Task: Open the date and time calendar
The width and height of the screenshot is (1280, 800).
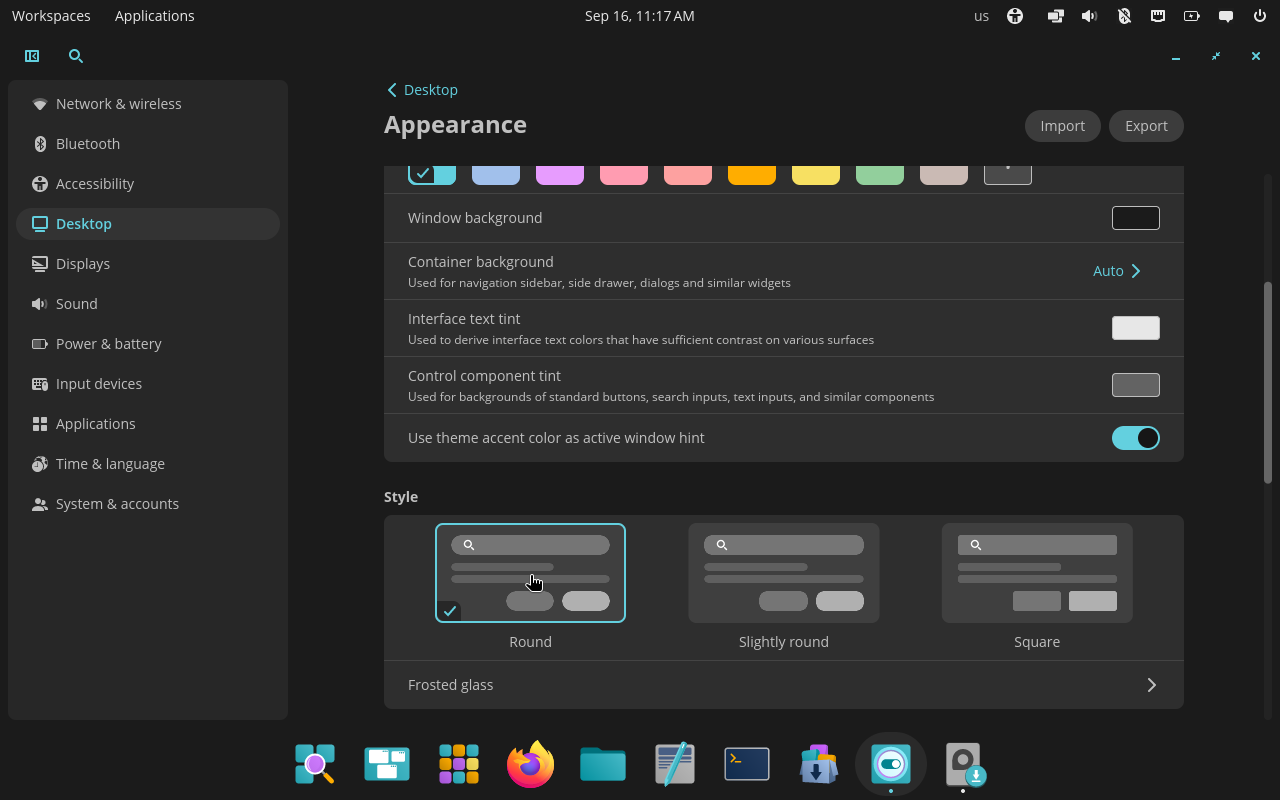Action: click(640, 16)
